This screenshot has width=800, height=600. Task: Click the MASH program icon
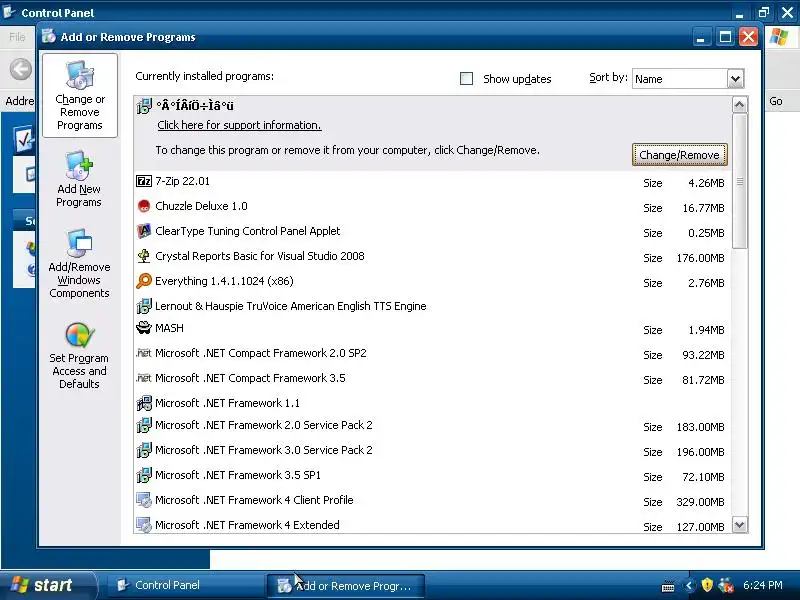coord(144,328)
